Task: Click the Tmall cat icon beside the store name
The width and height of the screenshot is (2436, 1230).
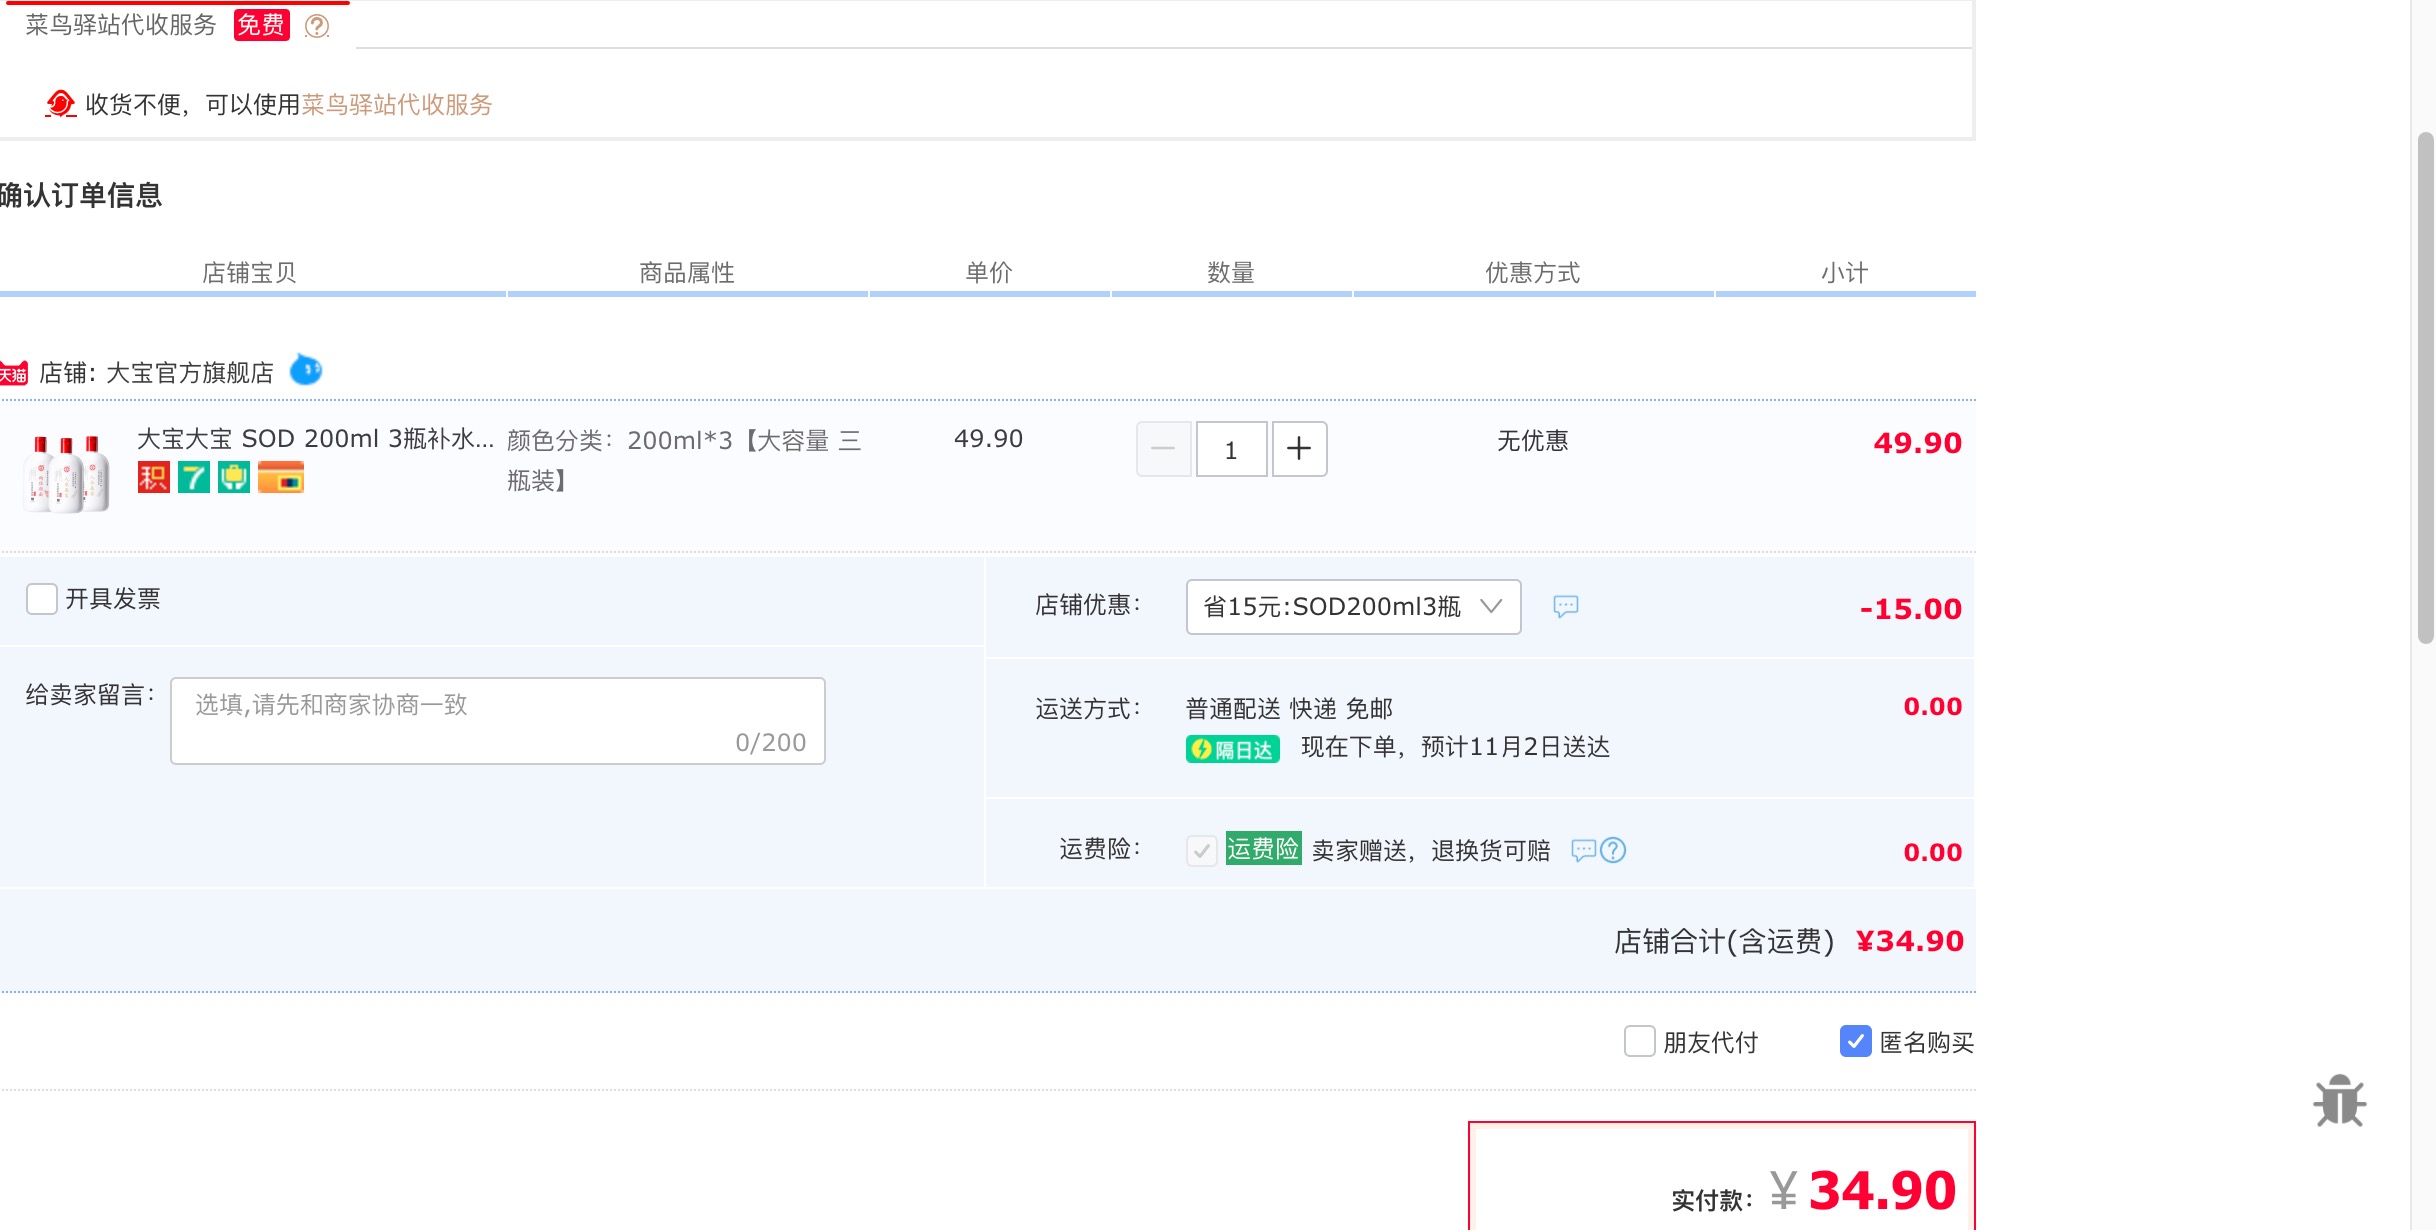Action: pos(14,372)
